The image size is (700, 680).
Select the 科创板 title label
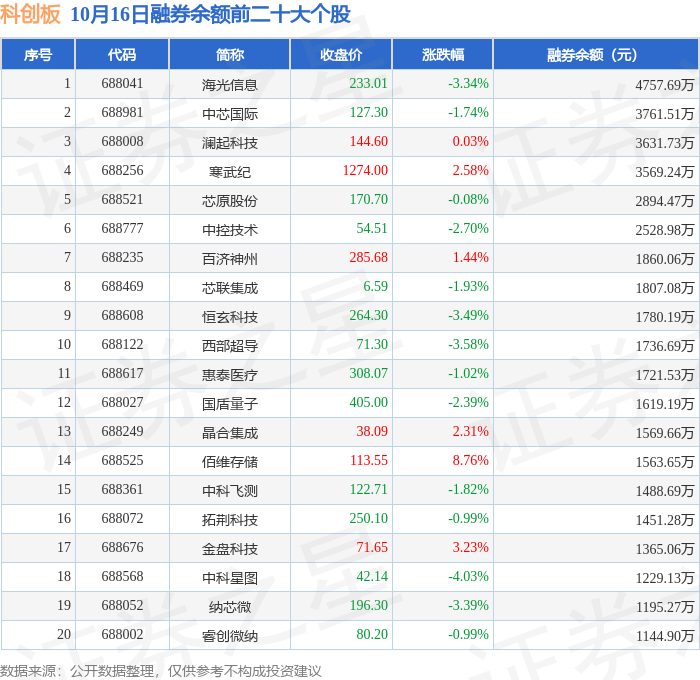[x=30, y=14]
